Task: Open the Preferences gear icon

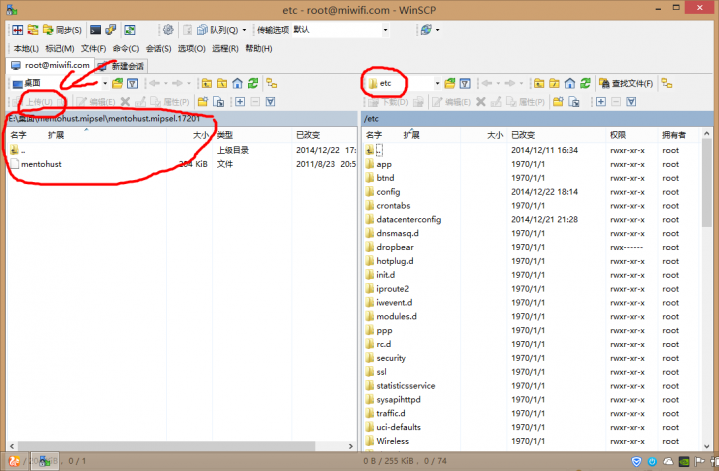Action: [x=168, y=30]
